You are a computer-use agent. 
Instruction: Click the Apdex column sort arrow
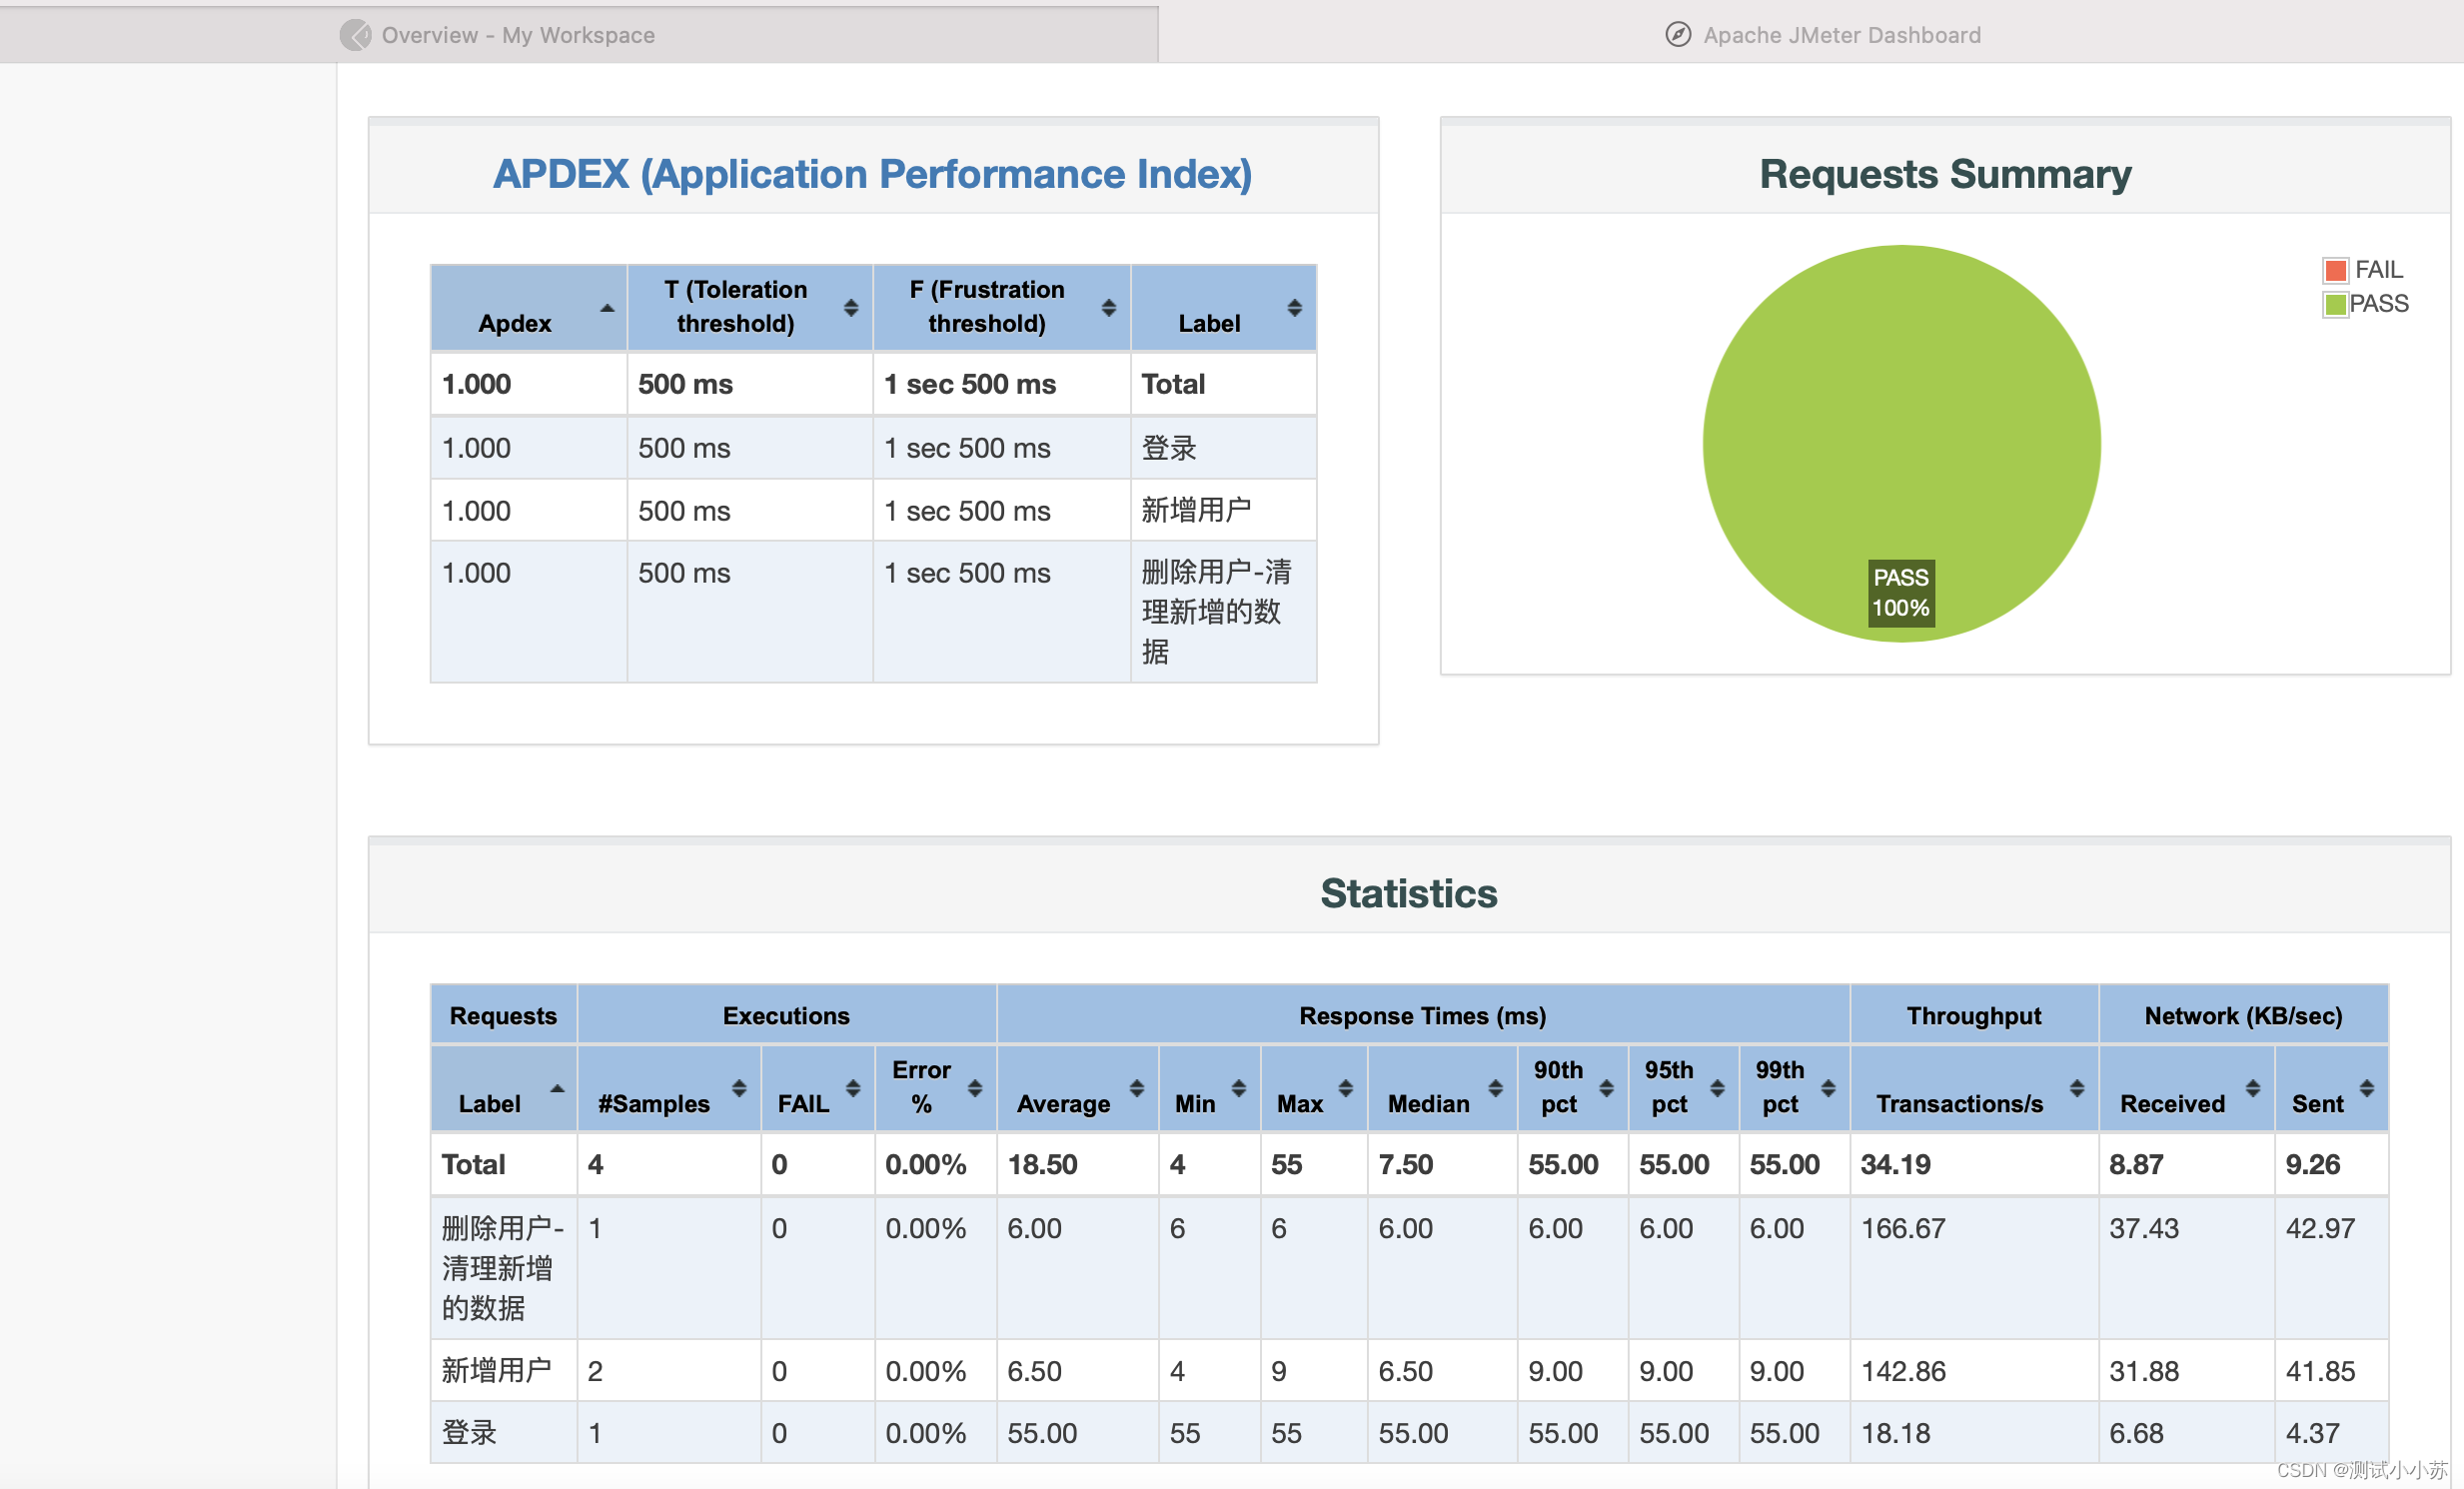tap(607, 308)
